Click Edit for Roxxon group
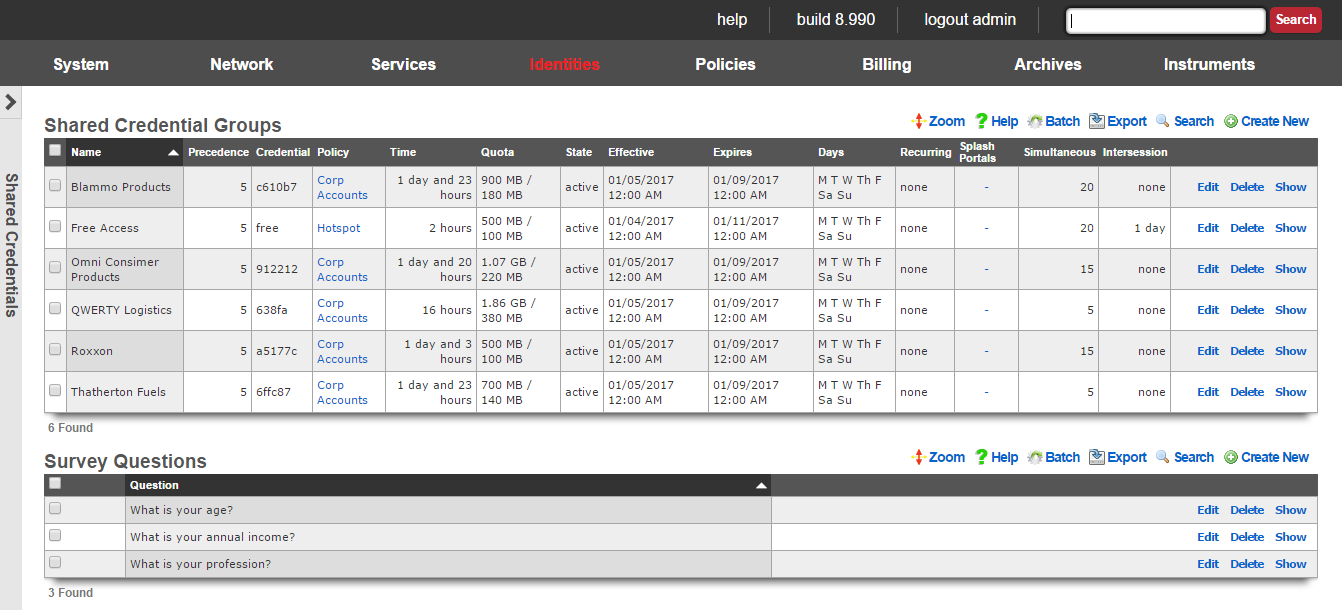1342x610 pixels. point(1208,351)
